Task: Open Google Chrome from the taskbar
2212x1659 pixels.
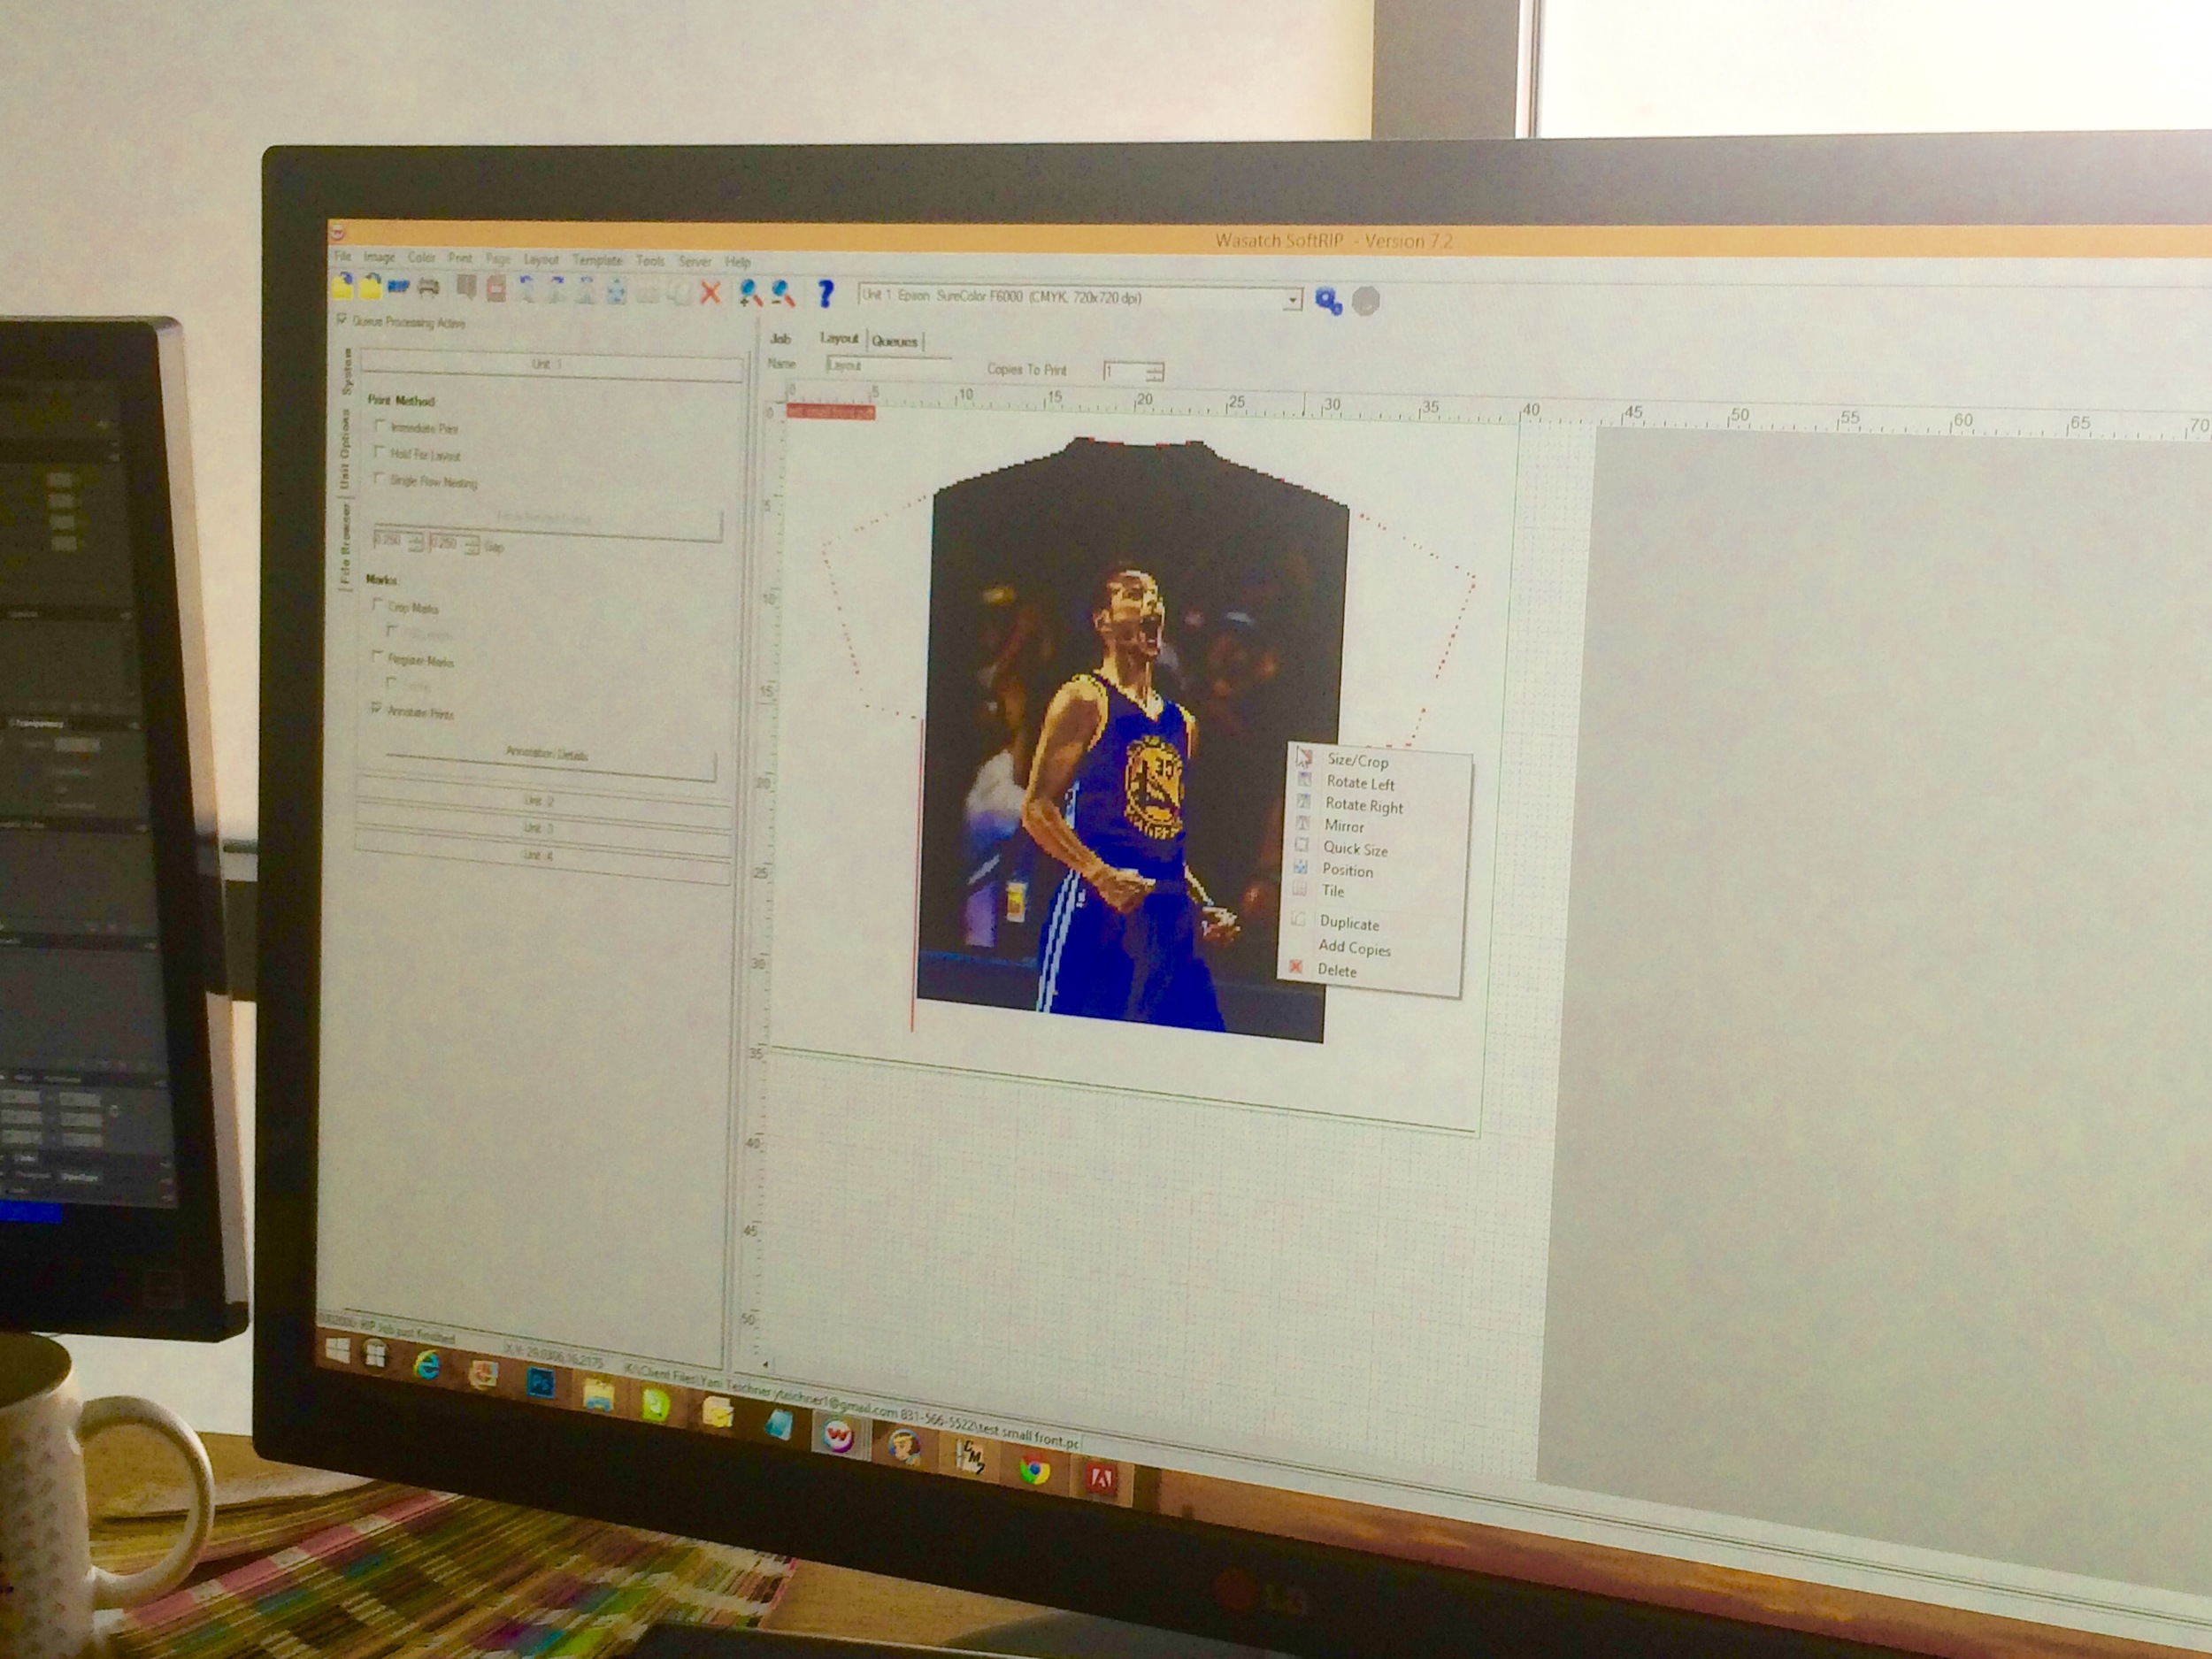Action: click(x=1035, y=1470)
